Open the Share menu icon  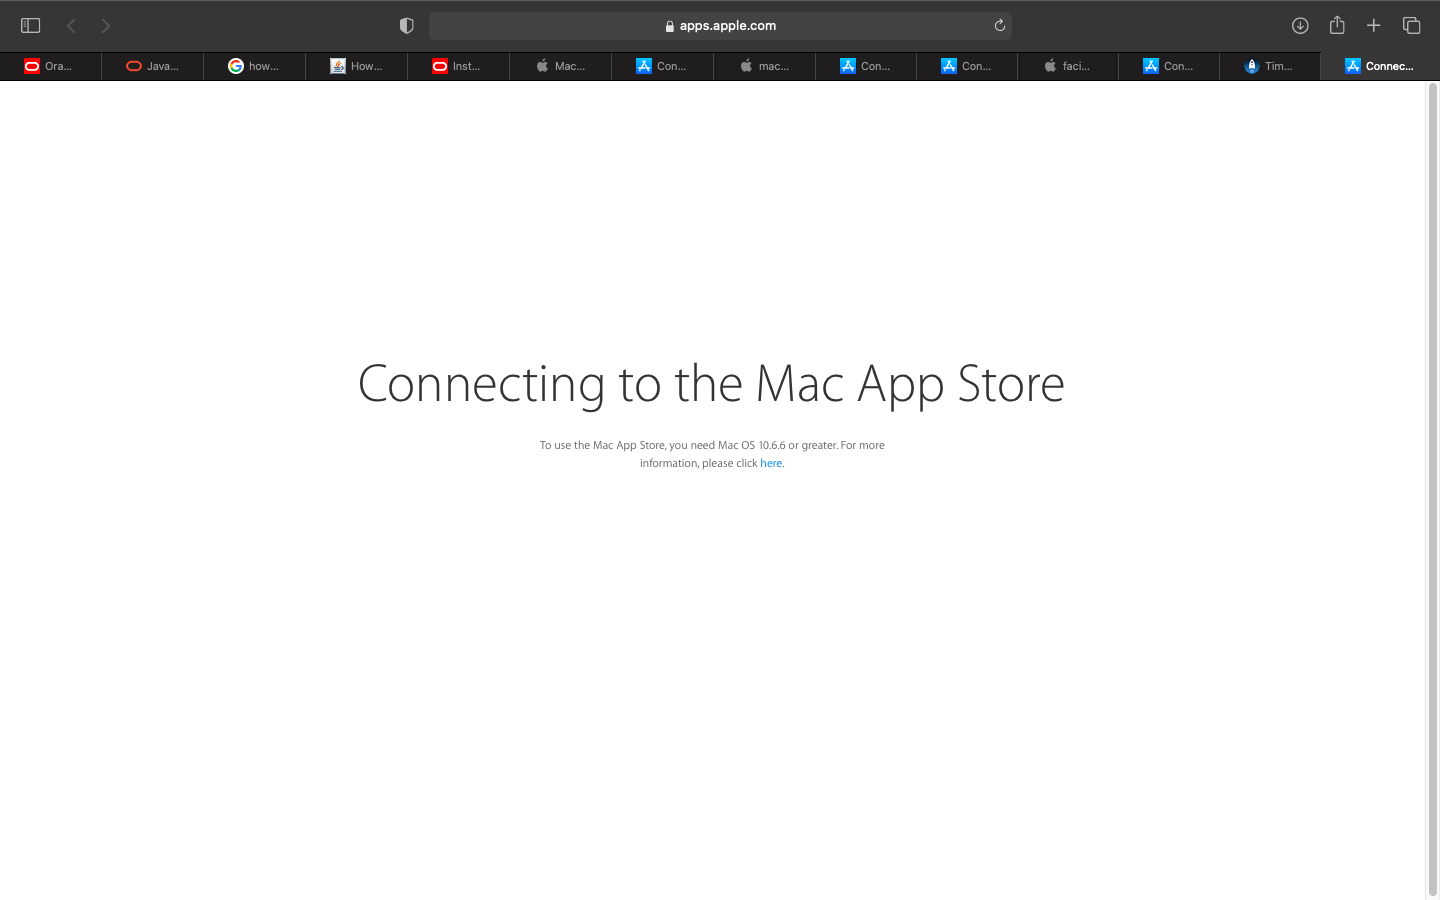[1337, 25]
